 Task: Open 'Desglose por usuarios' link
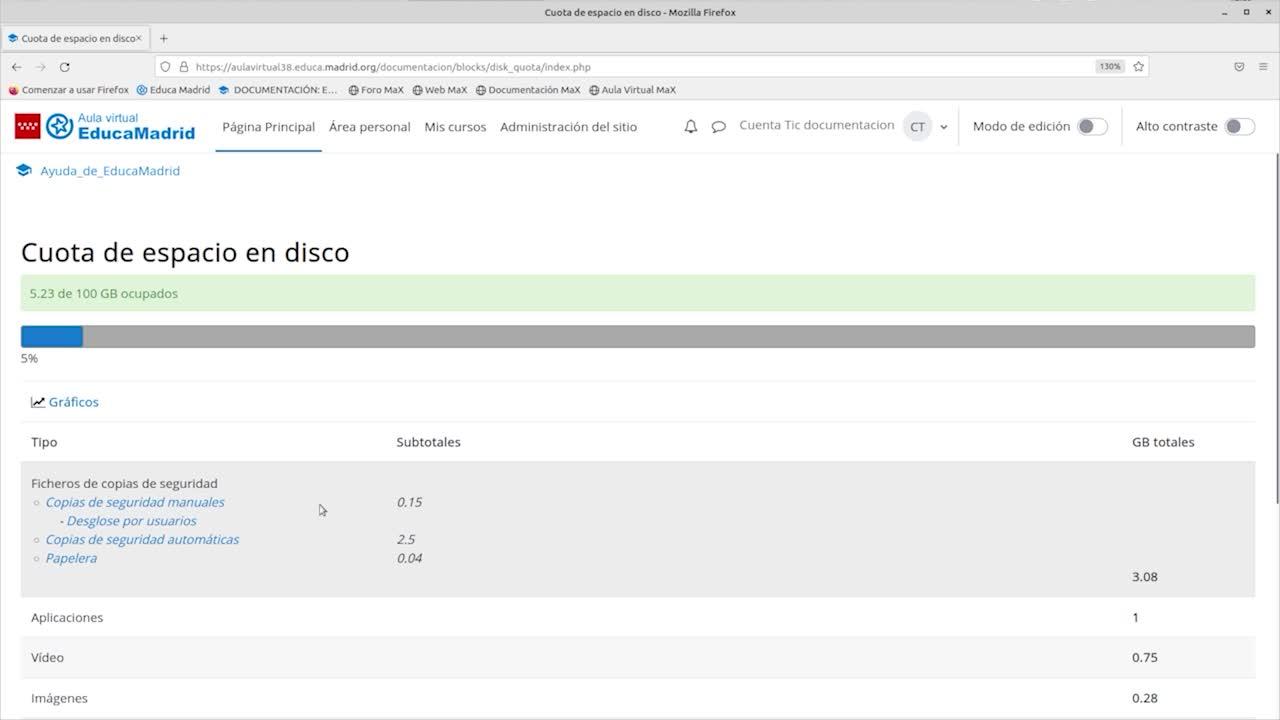click(132, 521)
